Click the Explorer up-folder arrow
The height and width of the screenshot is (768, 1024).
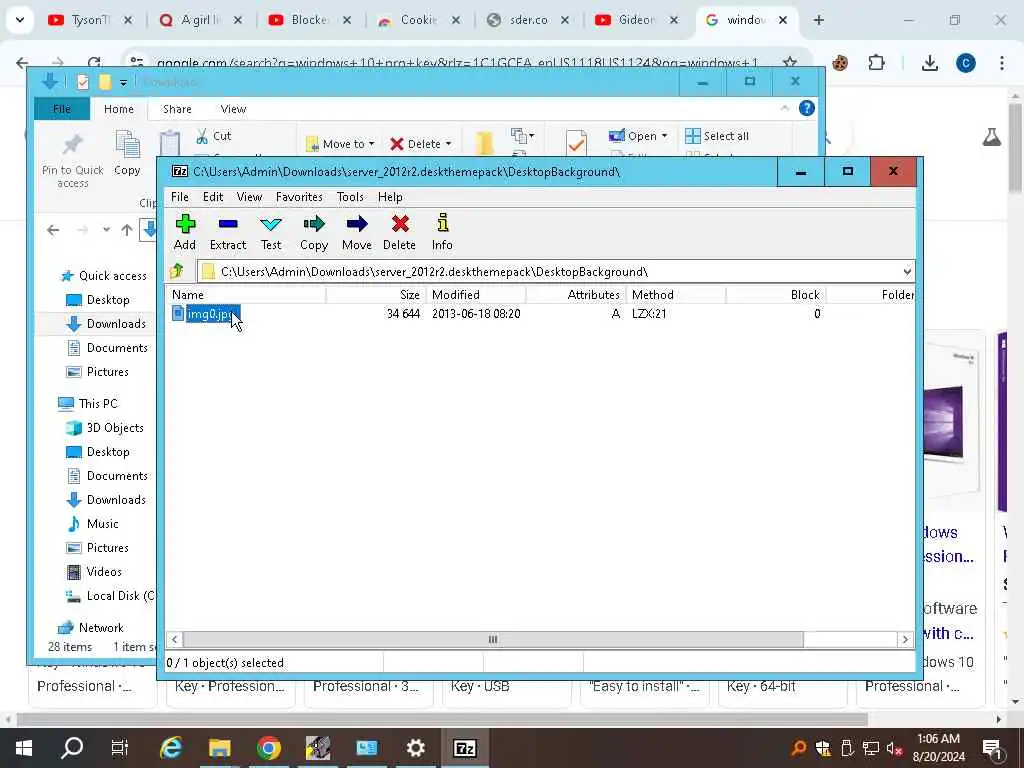(127, 230)
